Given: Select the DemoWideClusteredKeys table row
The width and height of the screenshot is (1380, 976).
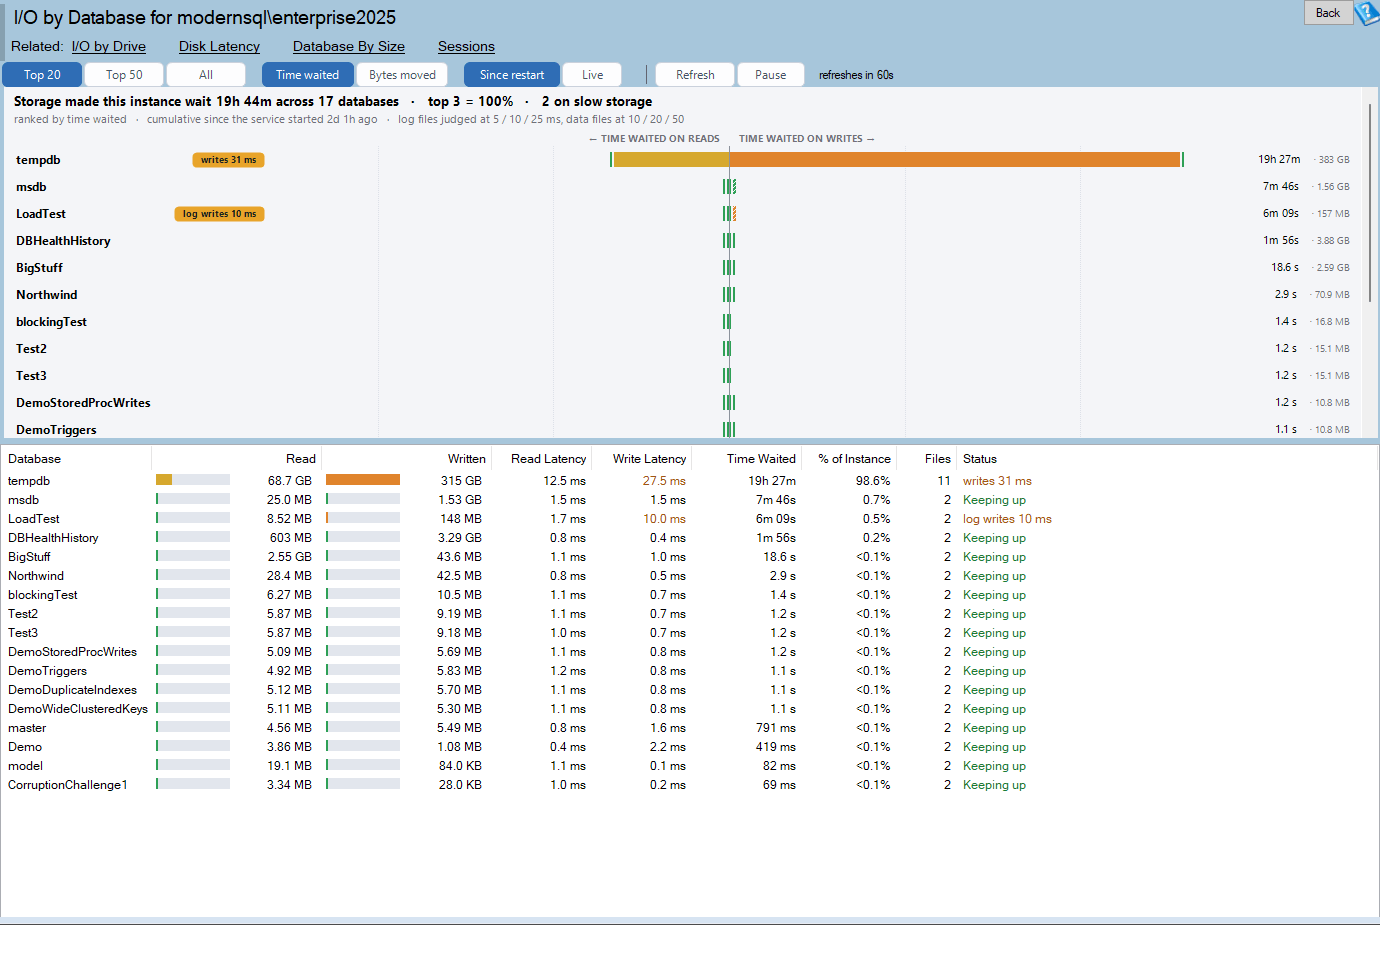Looking at the screenshot, I should click(689, 709).
